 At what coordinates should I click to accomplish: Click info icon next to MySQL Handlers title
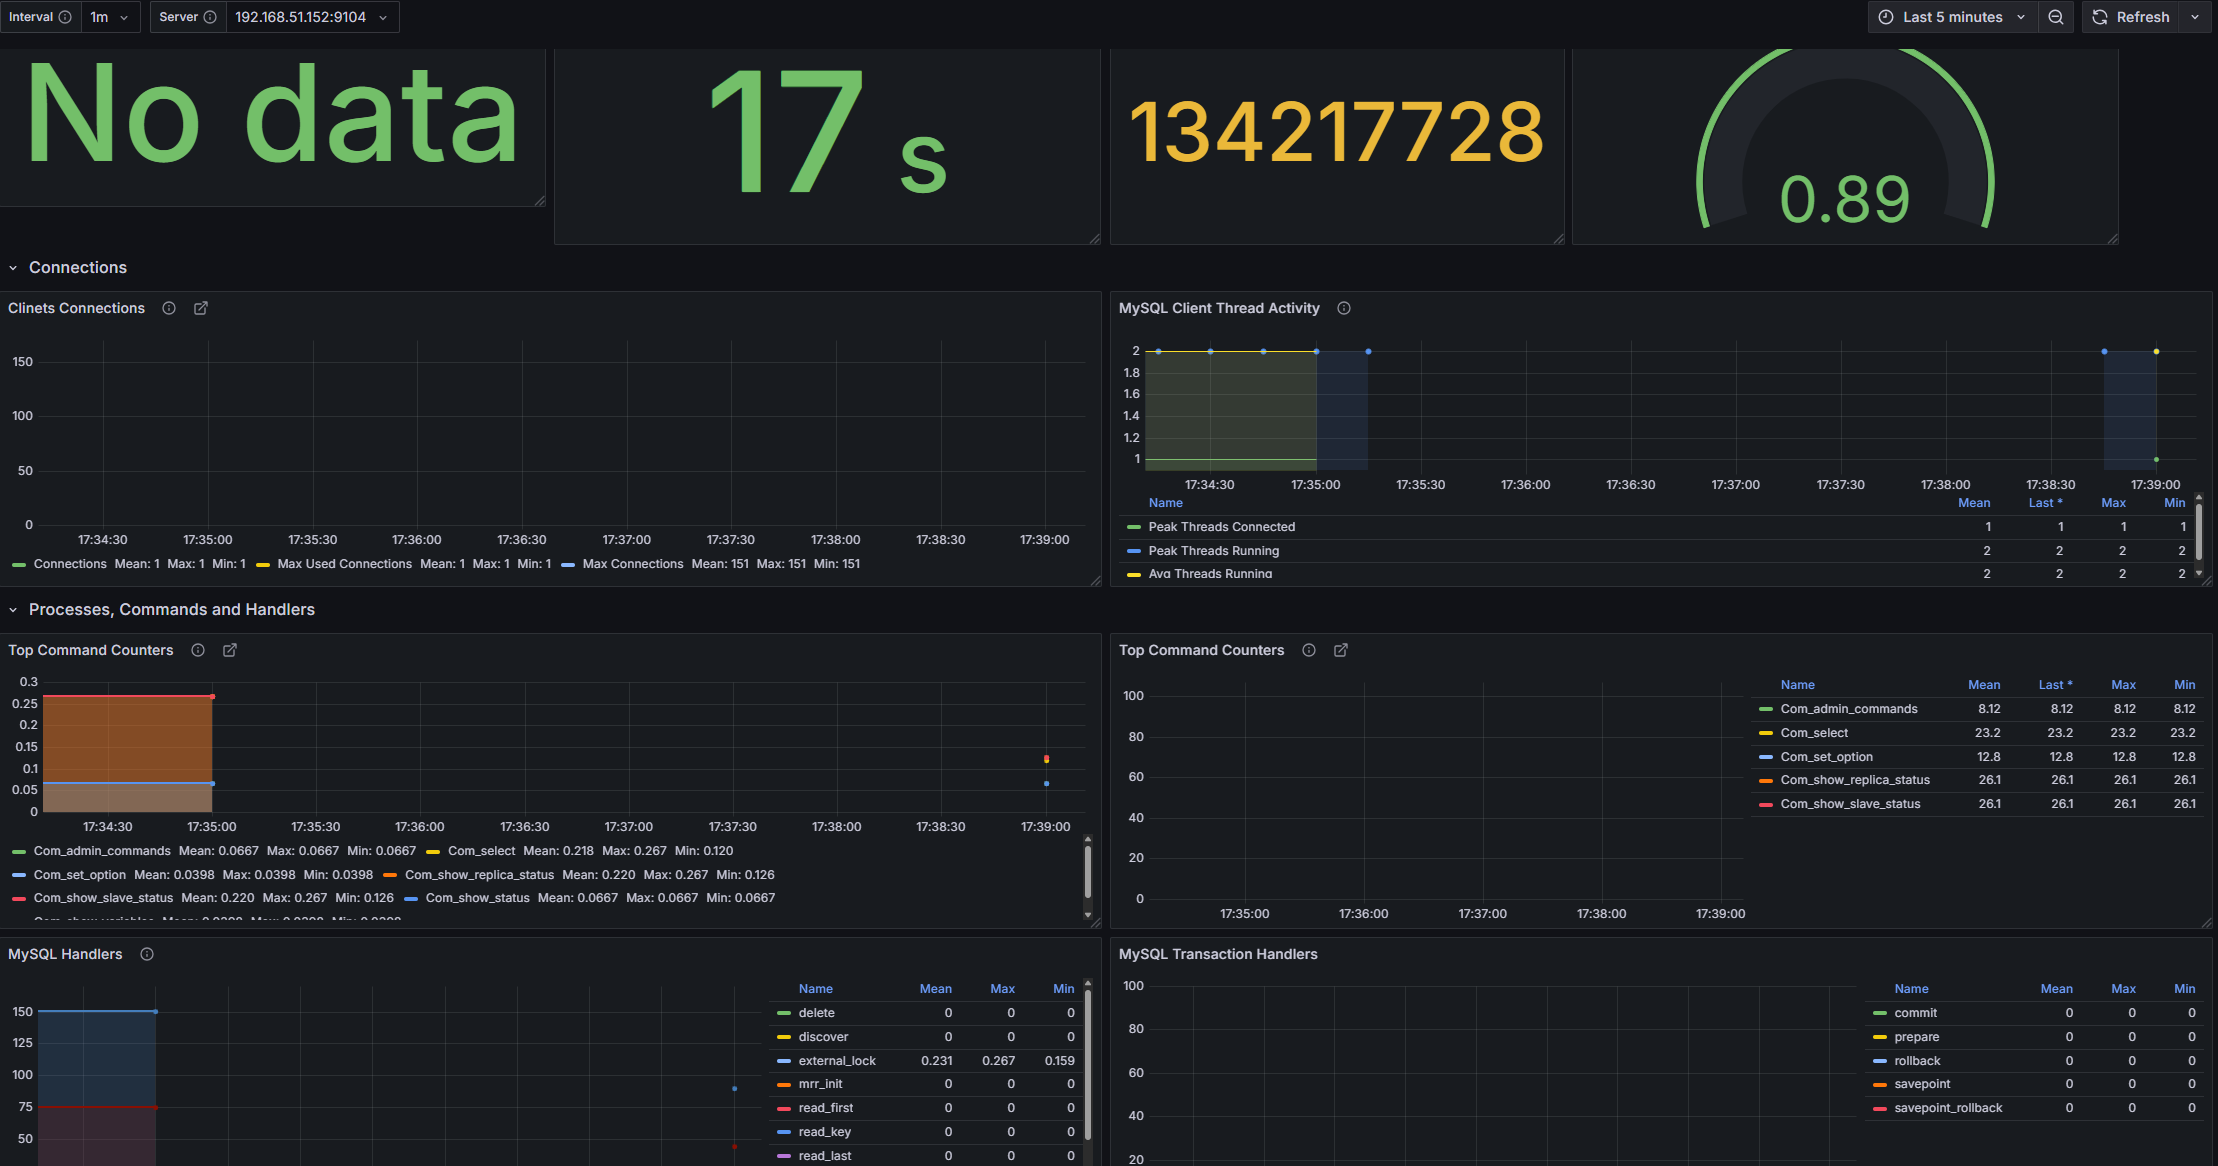tap(147, 954)
